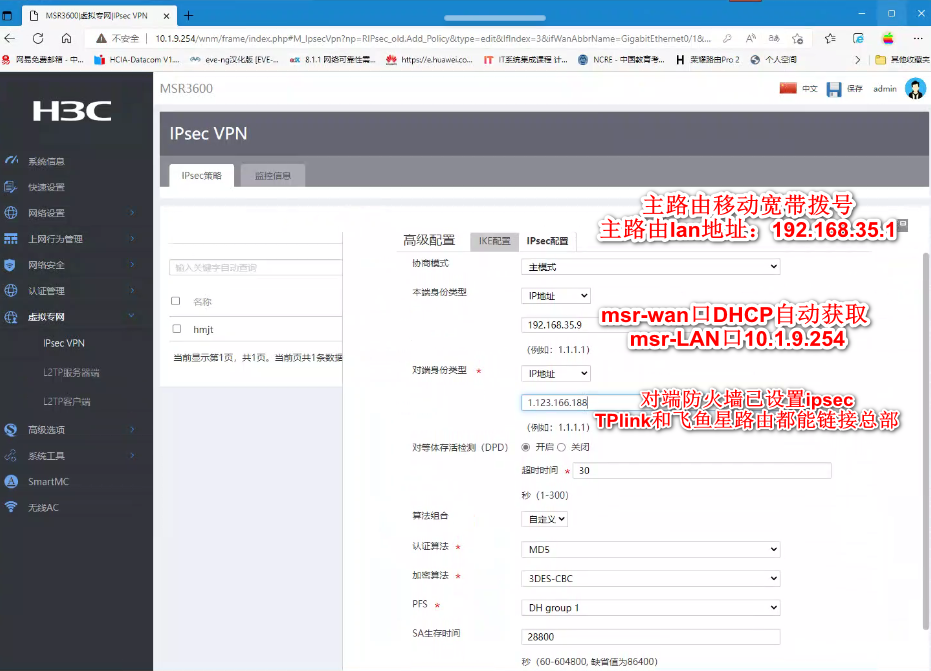
Task: Reload the page with refresh icon
Action: 38,39
